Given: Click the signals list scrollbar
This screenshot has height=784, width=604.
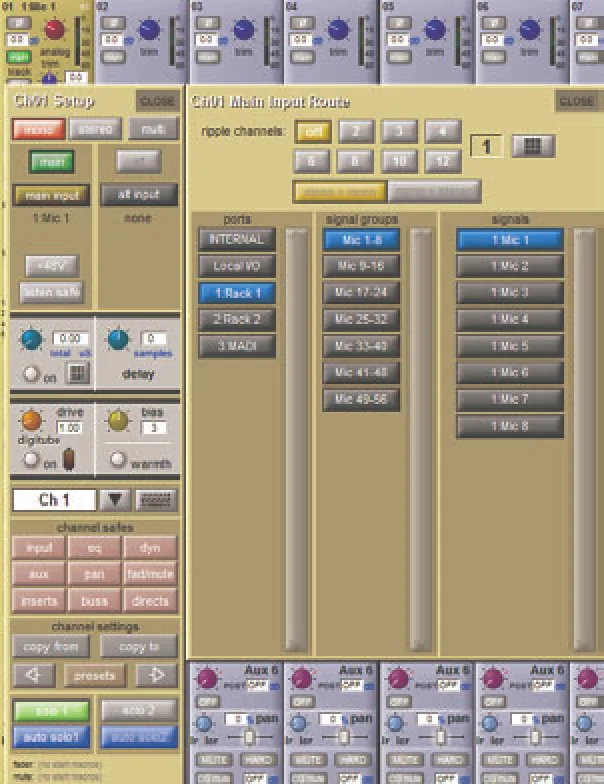Looking at the screenshot, I should click(584, 440).
